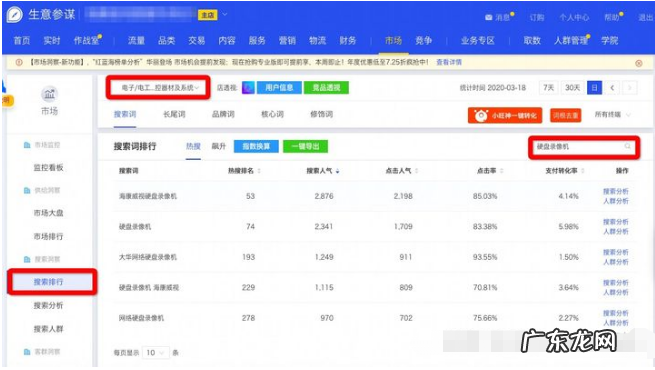Open 搜索人群 in the sidebar

coord(48,329)
